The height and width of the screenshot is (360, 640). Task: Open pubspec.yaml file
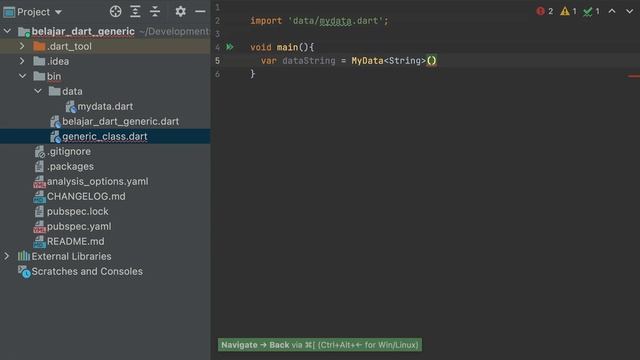tap(79, 227)
